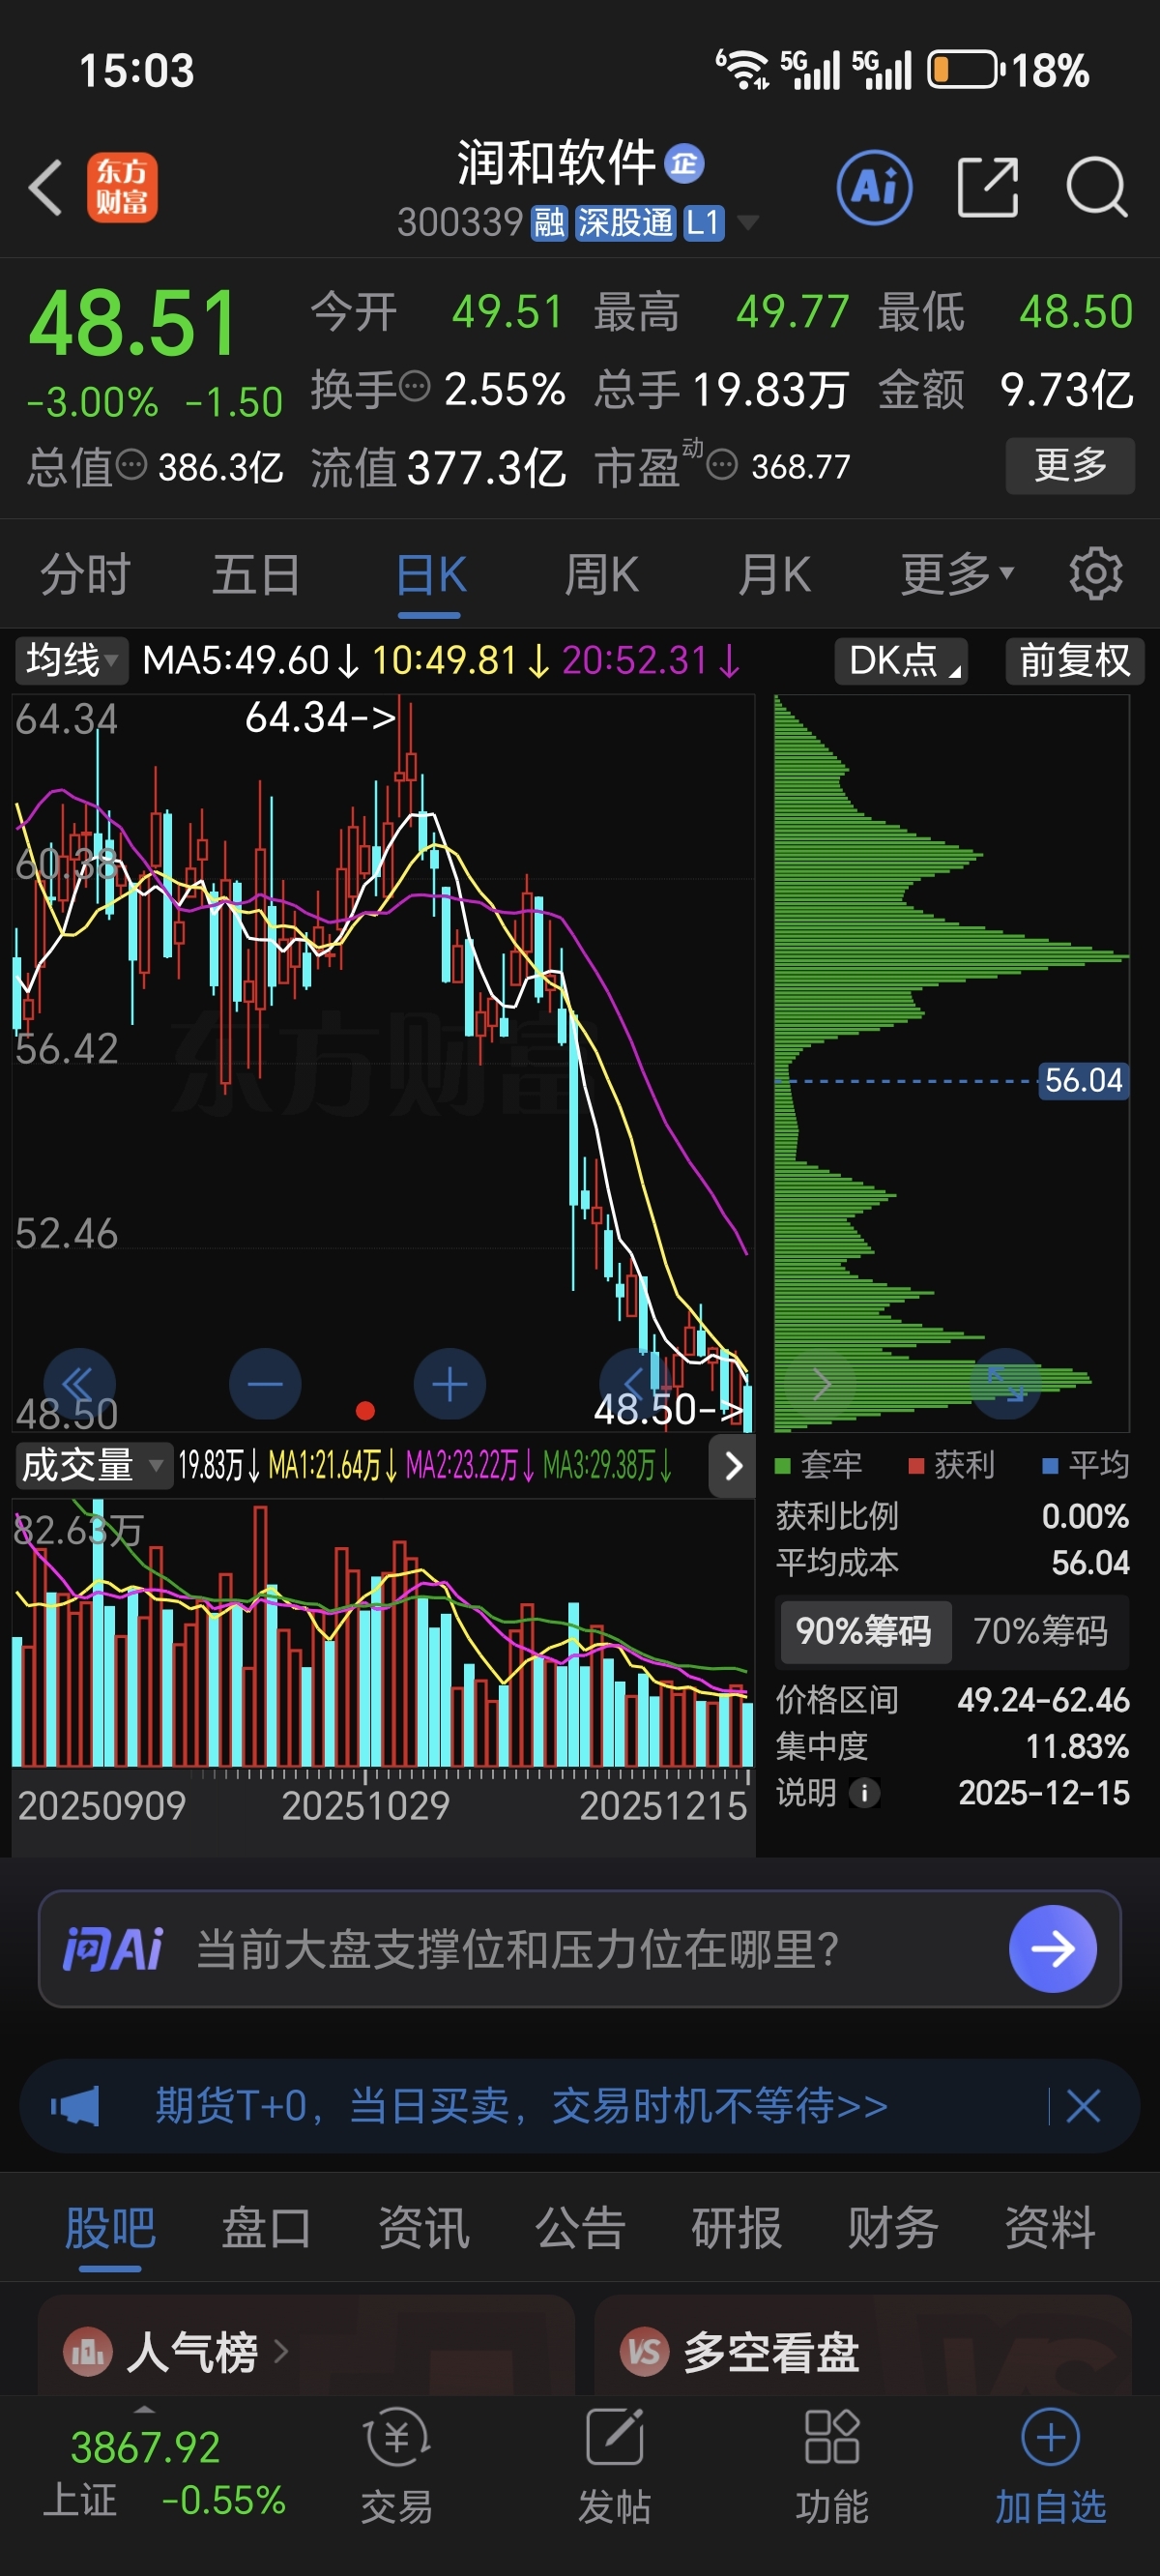1160x2576 pixels.
Task: Open the 股吧 tab
Action: point(110,2228)
